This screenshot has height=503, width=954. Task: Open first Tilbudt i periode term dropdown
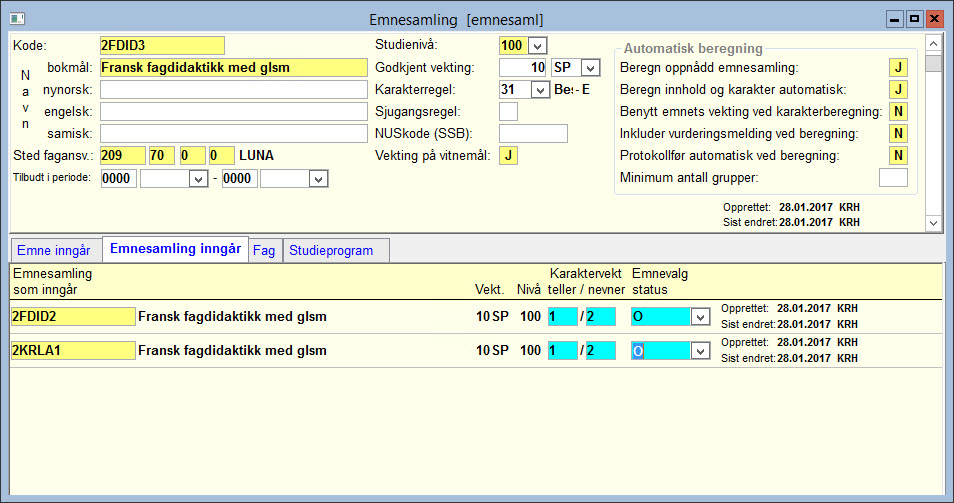pyautogui.click(x=198, y=179)
